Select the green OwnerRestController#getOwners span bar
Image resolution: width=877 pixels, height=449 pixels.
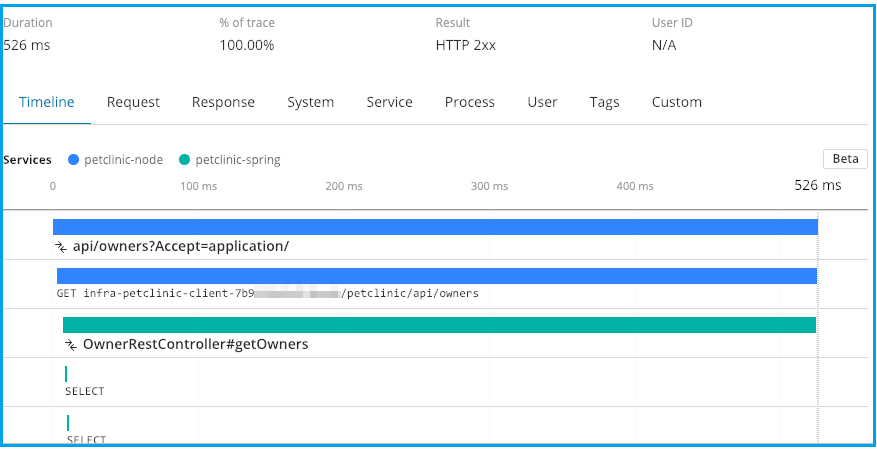pos(439,325)
